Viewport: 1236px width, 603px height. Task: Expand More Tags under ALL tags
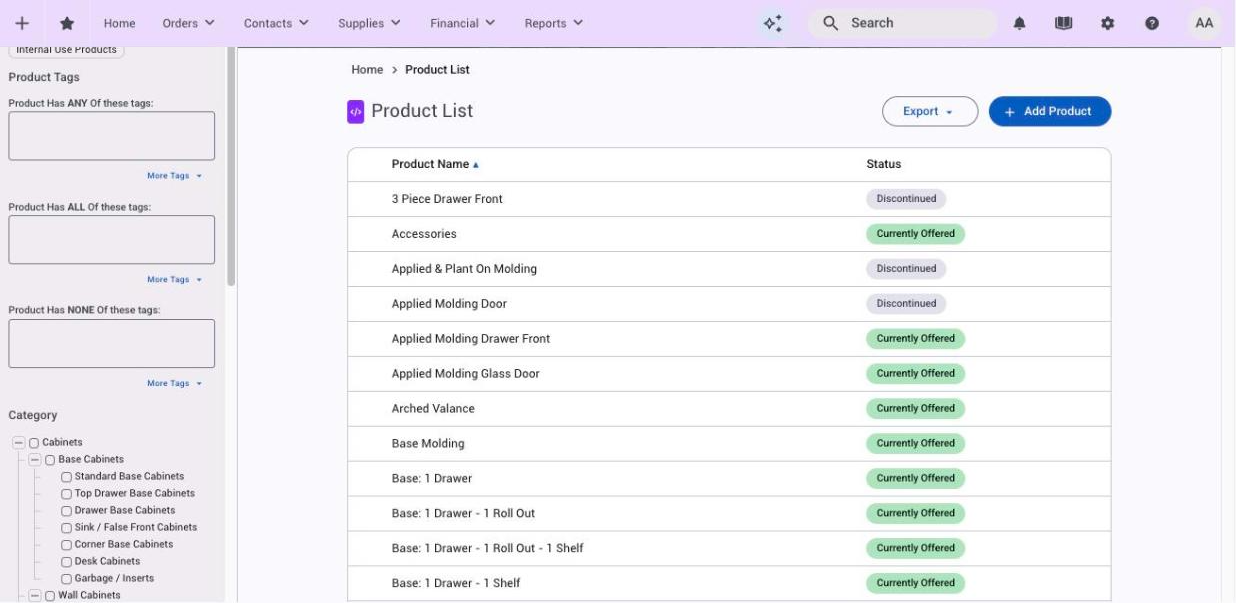174,280
